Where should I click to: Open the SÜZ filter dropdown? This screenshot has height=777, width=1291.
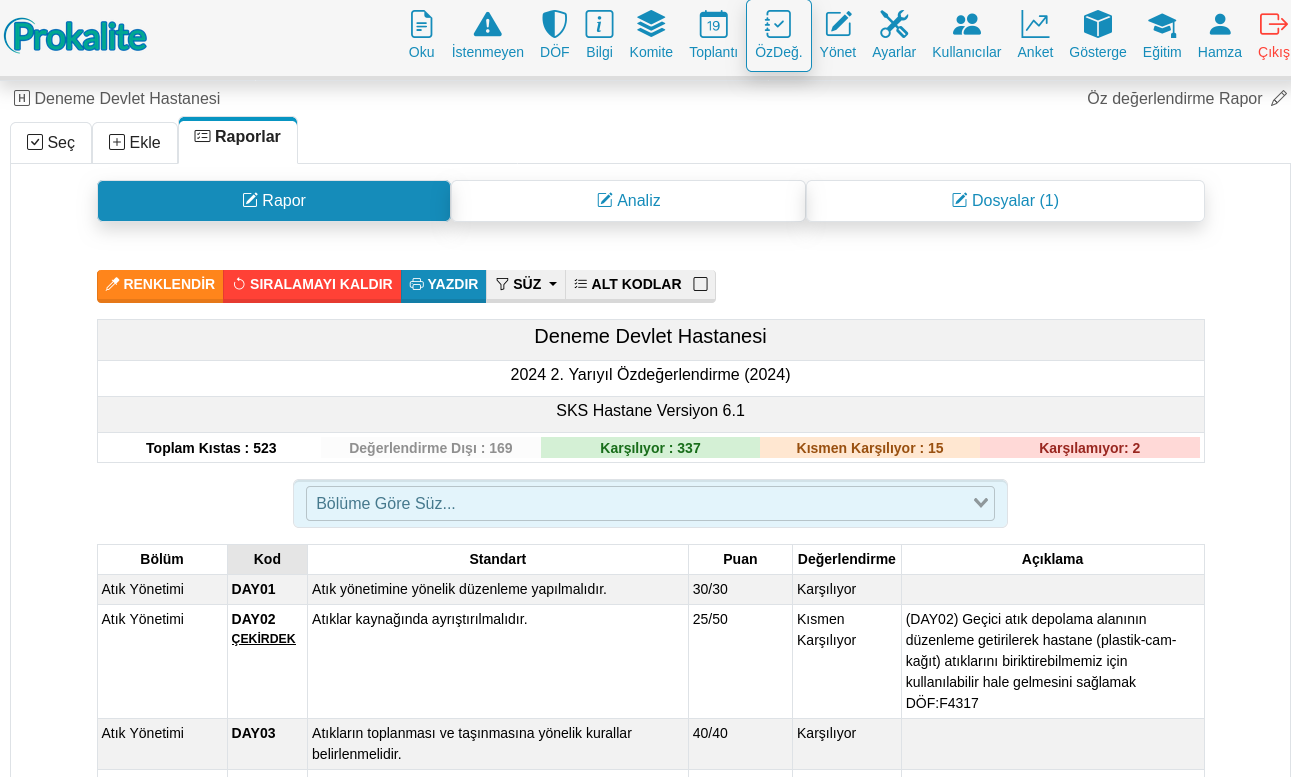coord(526,284)
